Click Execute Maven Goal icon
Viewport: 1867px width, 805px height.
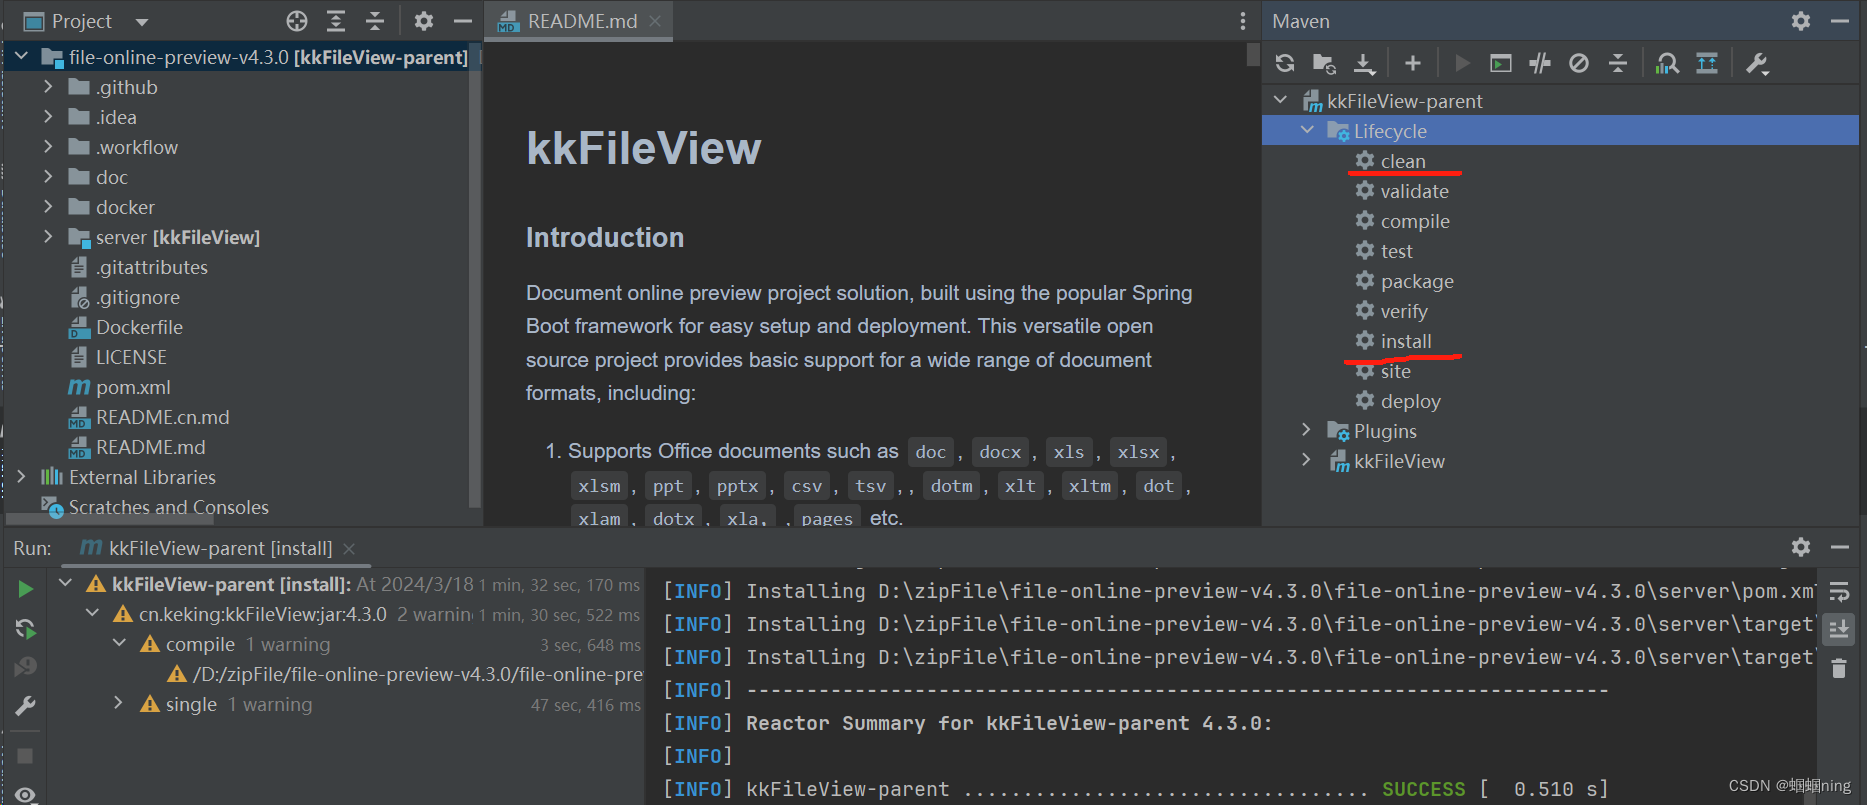tap(1500, 64)
